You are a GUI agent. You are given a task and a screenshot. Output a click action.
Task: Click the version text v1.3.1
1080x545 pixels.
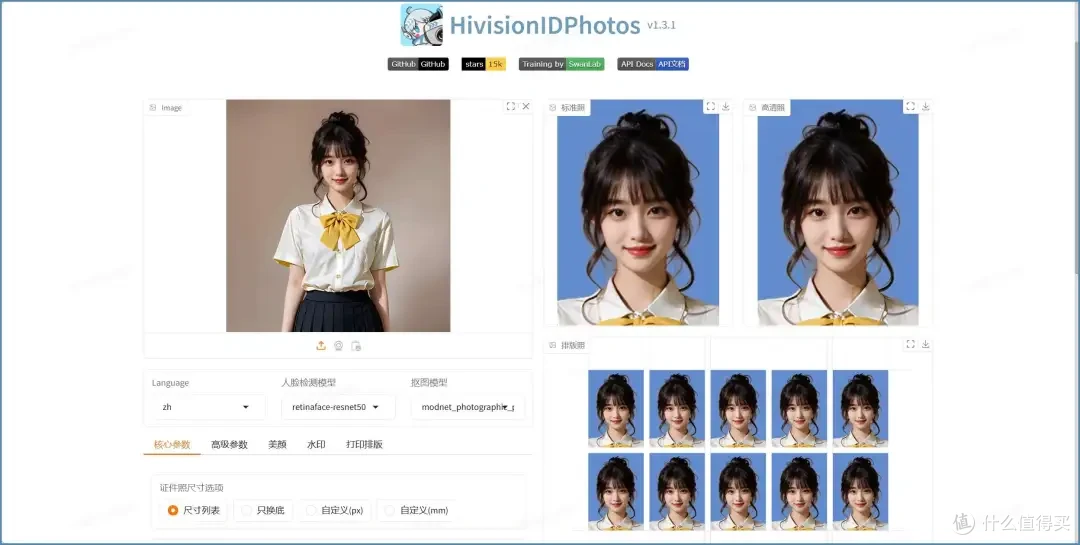pos(661,25)
